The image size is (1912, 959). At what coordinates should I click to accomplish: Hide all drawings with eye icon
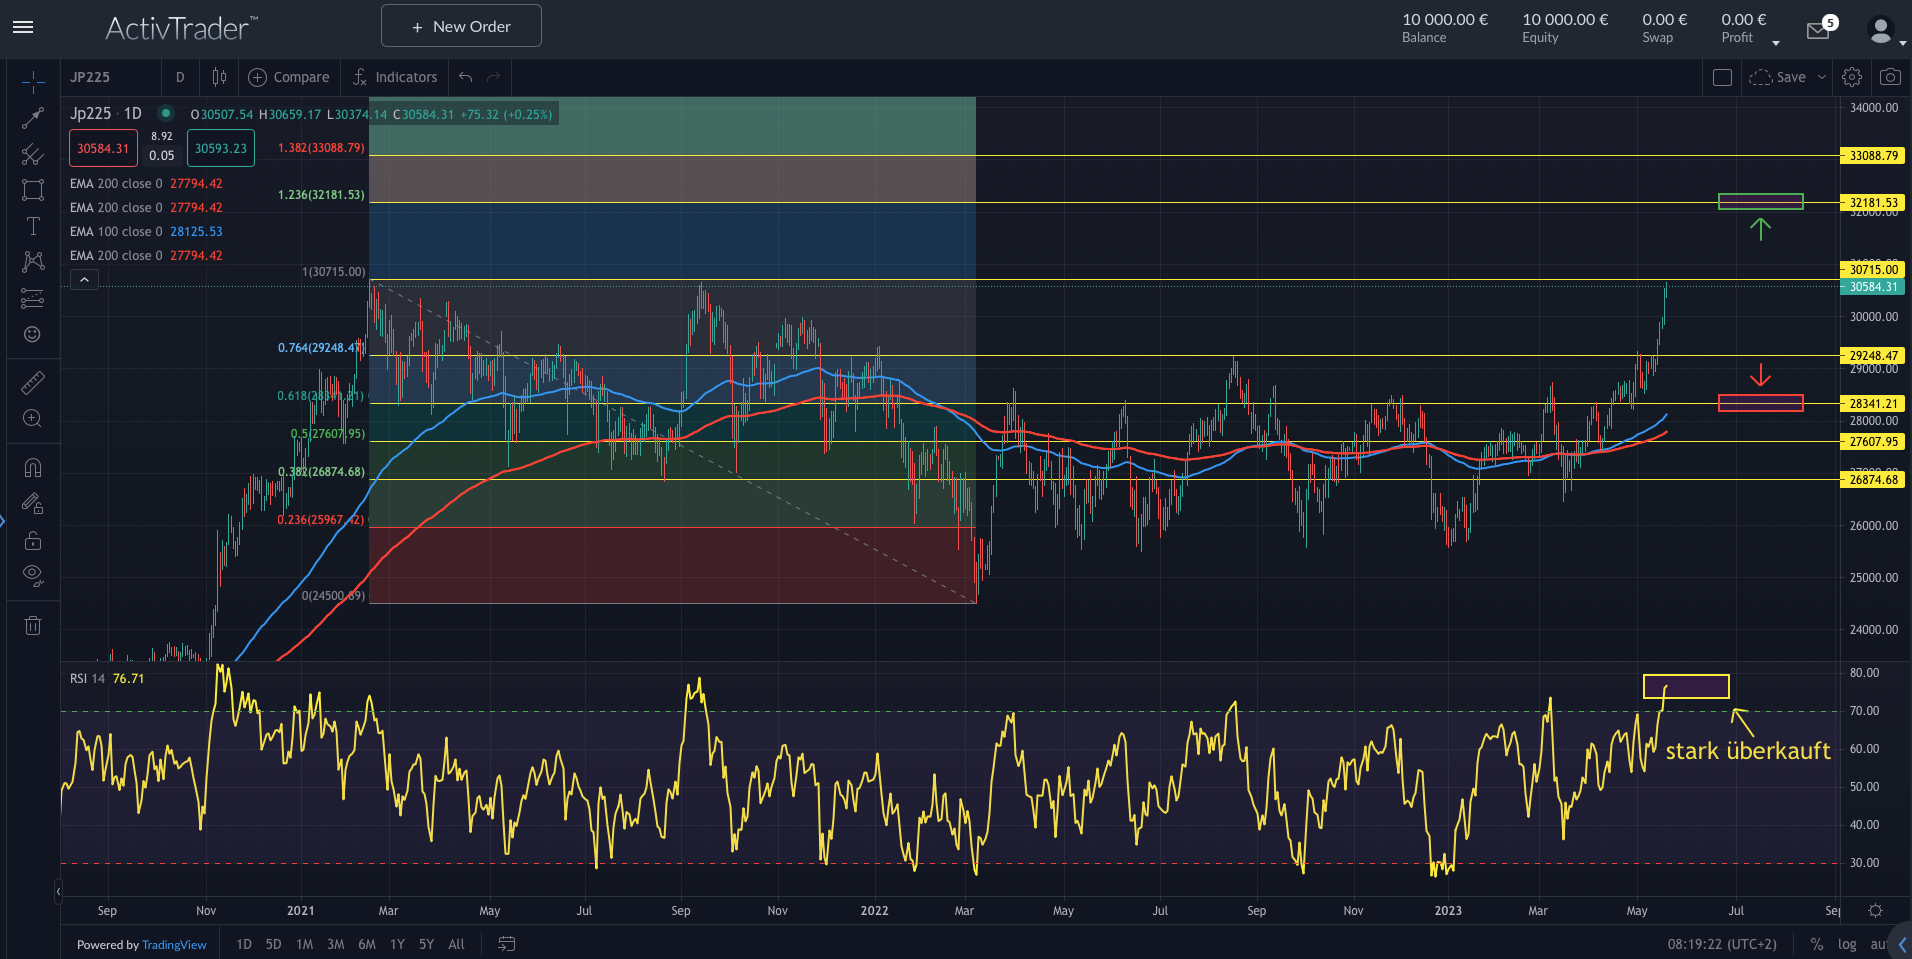coord(33,575)
